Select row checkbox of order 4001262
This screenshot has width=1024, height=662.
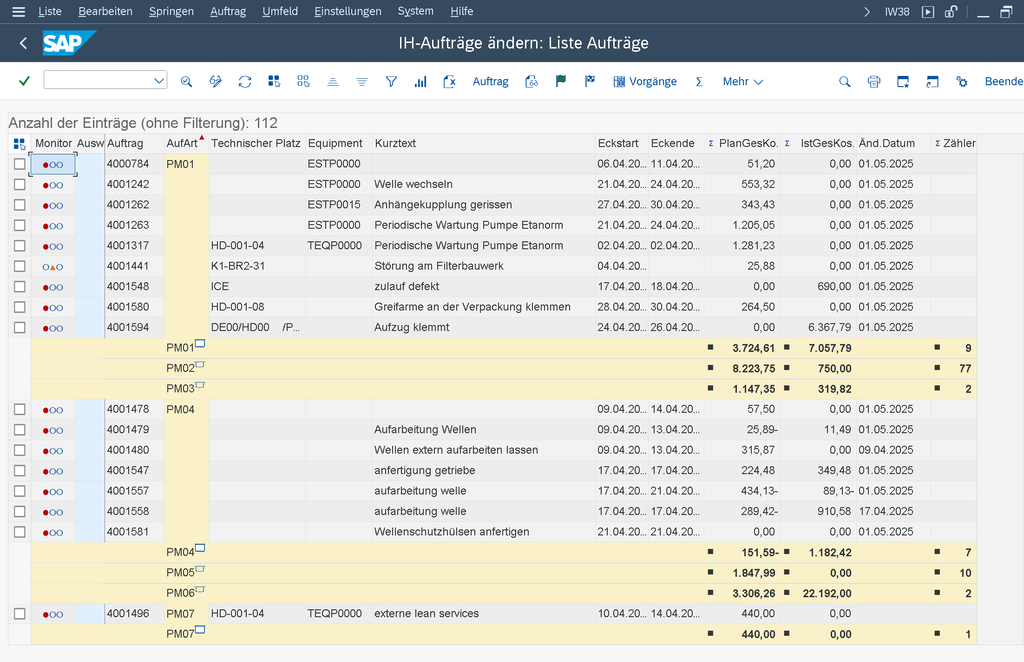tap(20, 205)
